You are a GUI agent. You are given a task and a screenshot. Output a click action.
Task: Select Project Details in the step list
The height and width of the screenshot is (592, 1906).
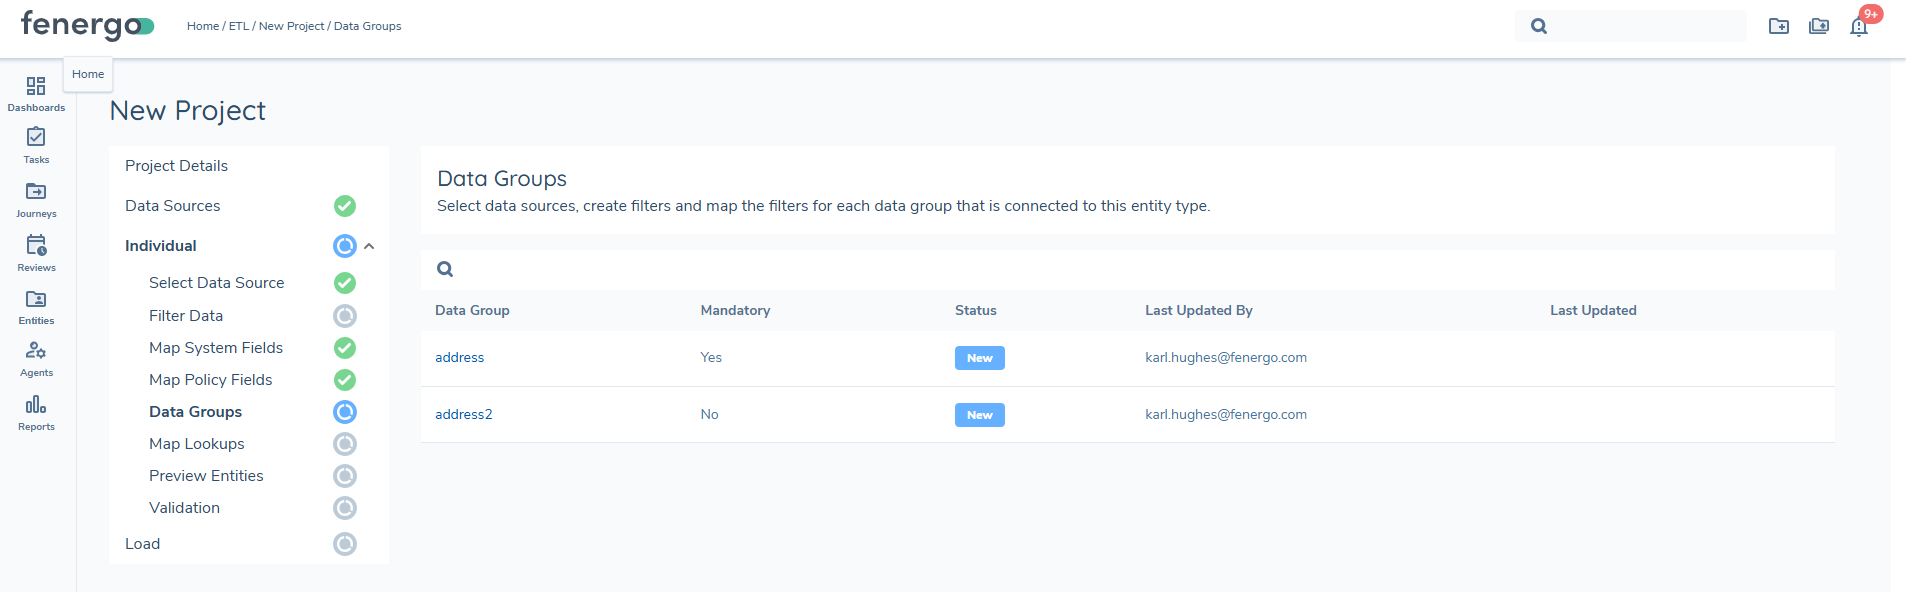click(176, 166)
